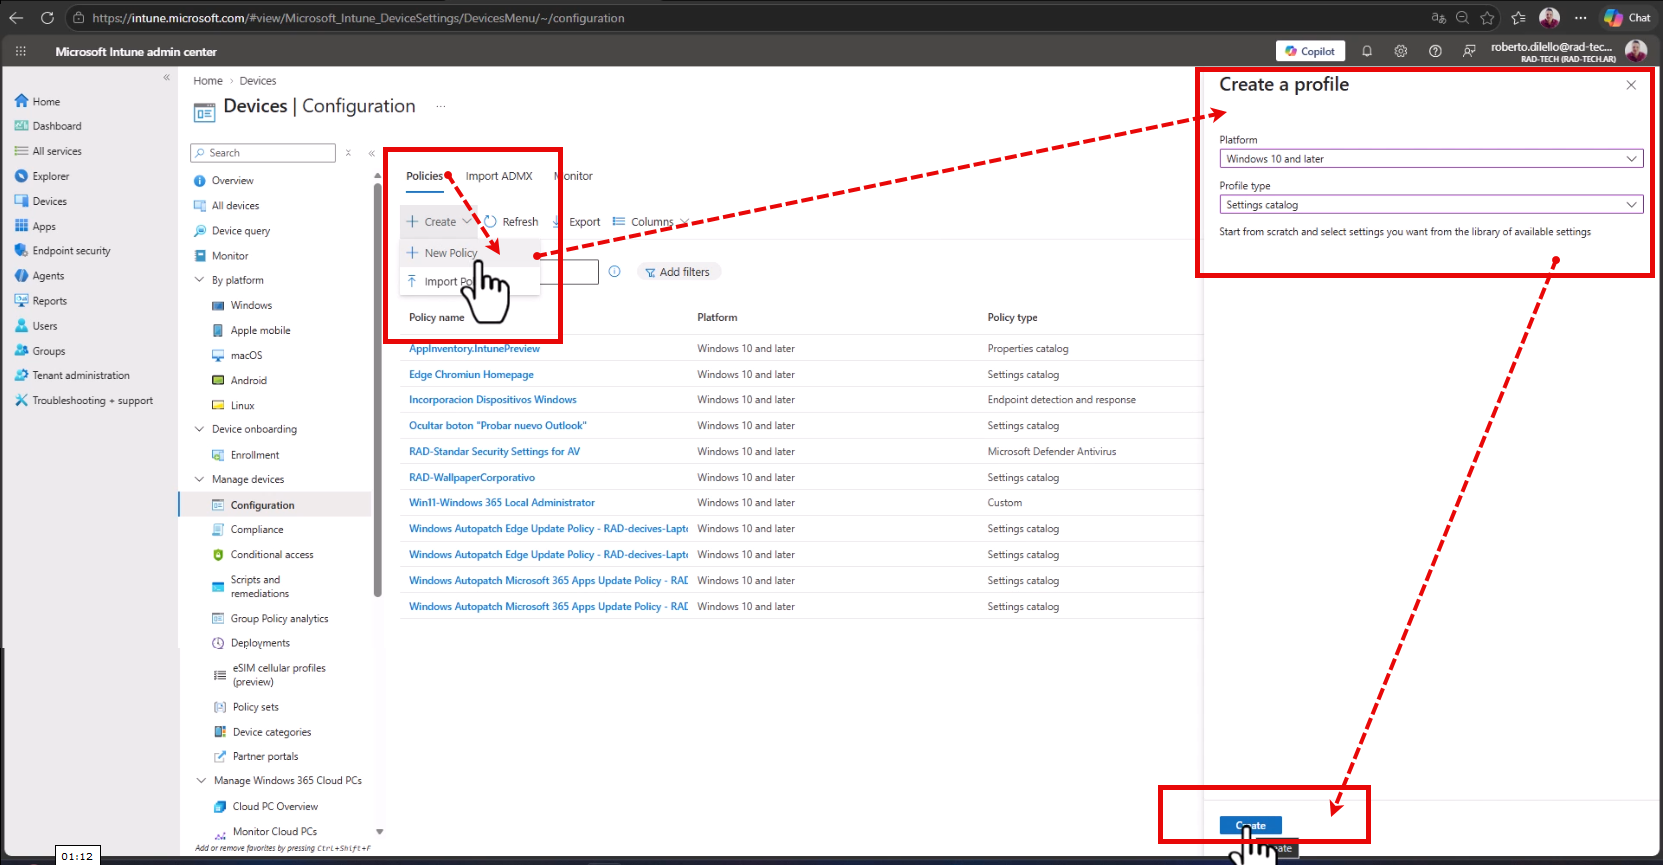Open Conditional access in Devices submenu

coord(272,555)
